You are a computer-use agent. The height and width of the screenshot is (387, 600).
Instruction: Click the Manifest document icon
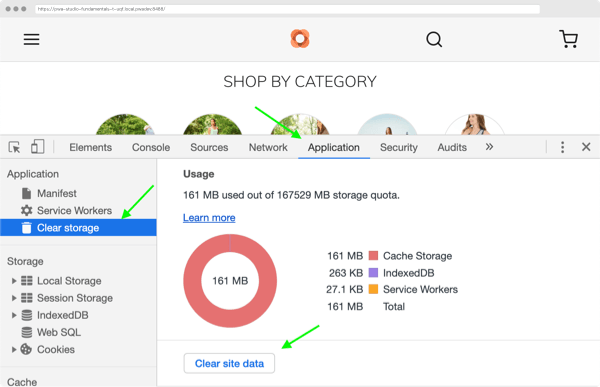[x=26, y=194]
